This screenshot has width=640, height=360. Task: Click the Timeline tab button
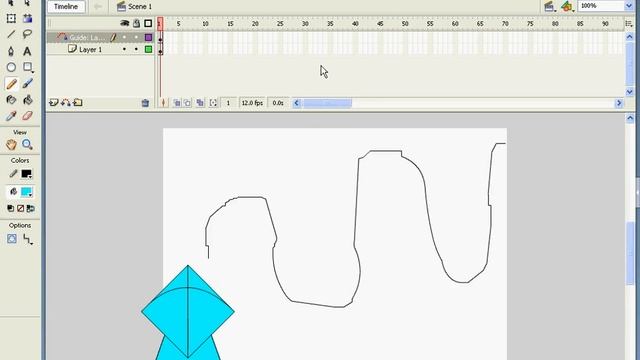click(66, 7)
